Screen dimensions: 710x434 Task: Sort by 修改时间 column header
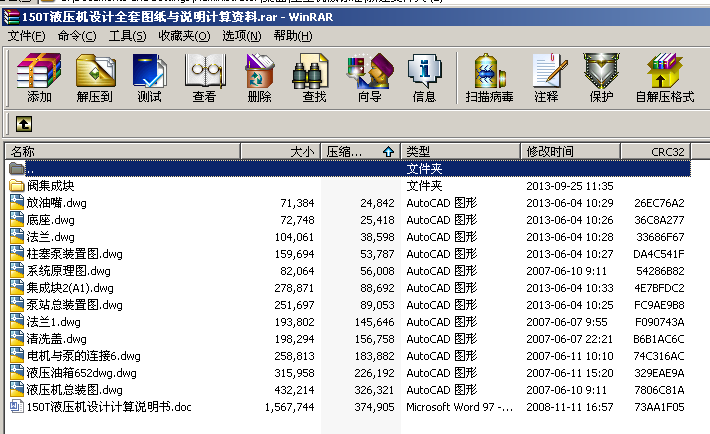click(x=570, y=151)
